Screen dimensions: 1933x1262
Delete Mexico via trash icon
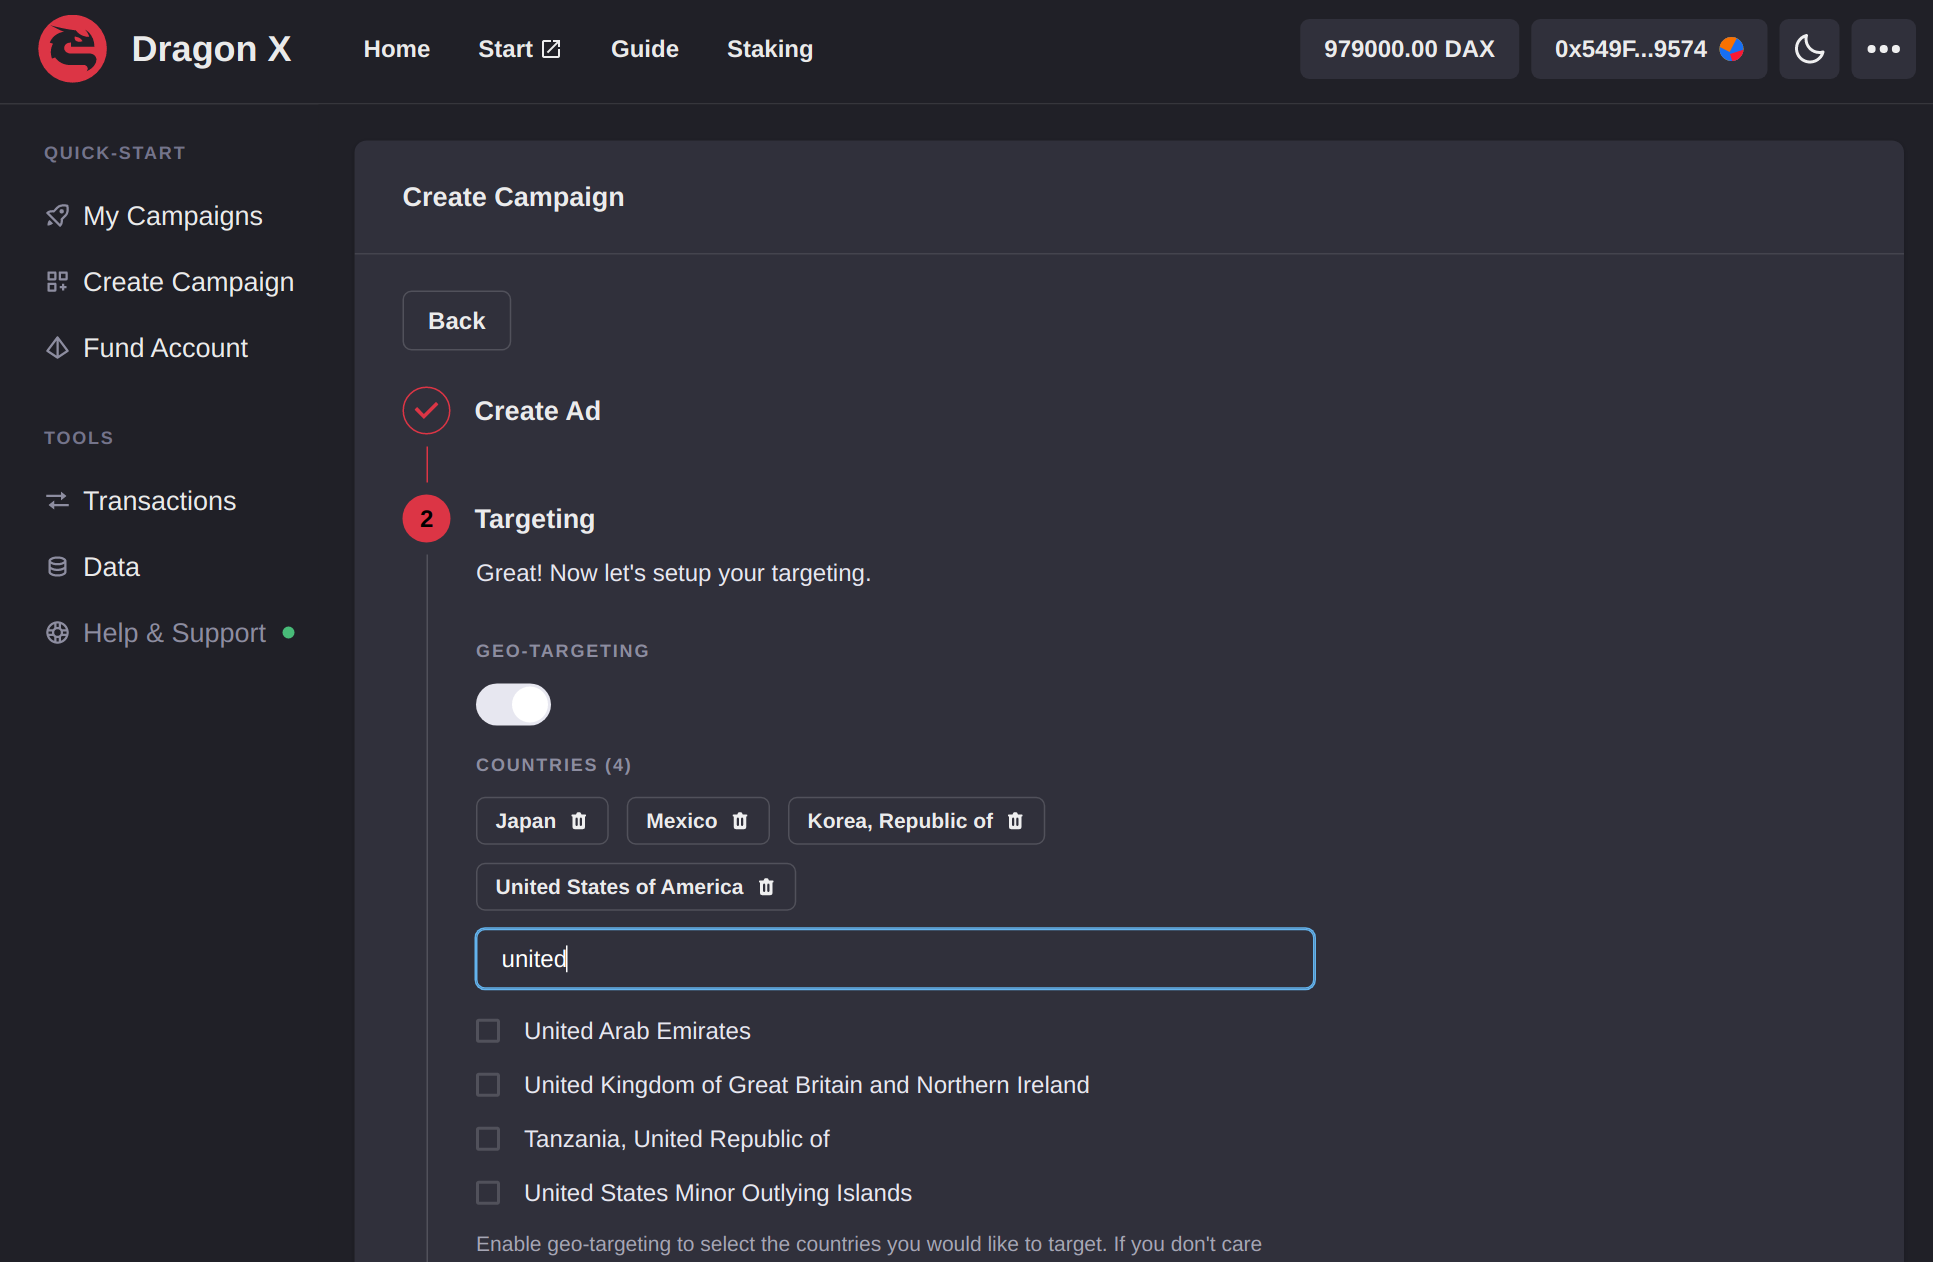740,821
